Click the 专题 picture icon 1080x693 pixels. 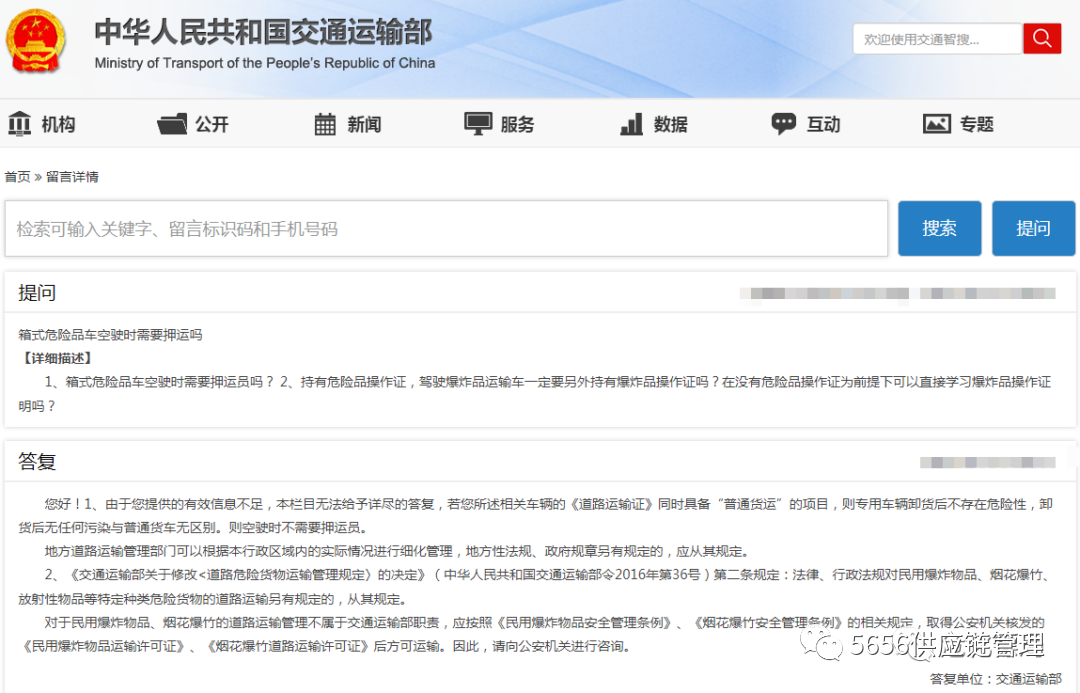click(937, 124)
